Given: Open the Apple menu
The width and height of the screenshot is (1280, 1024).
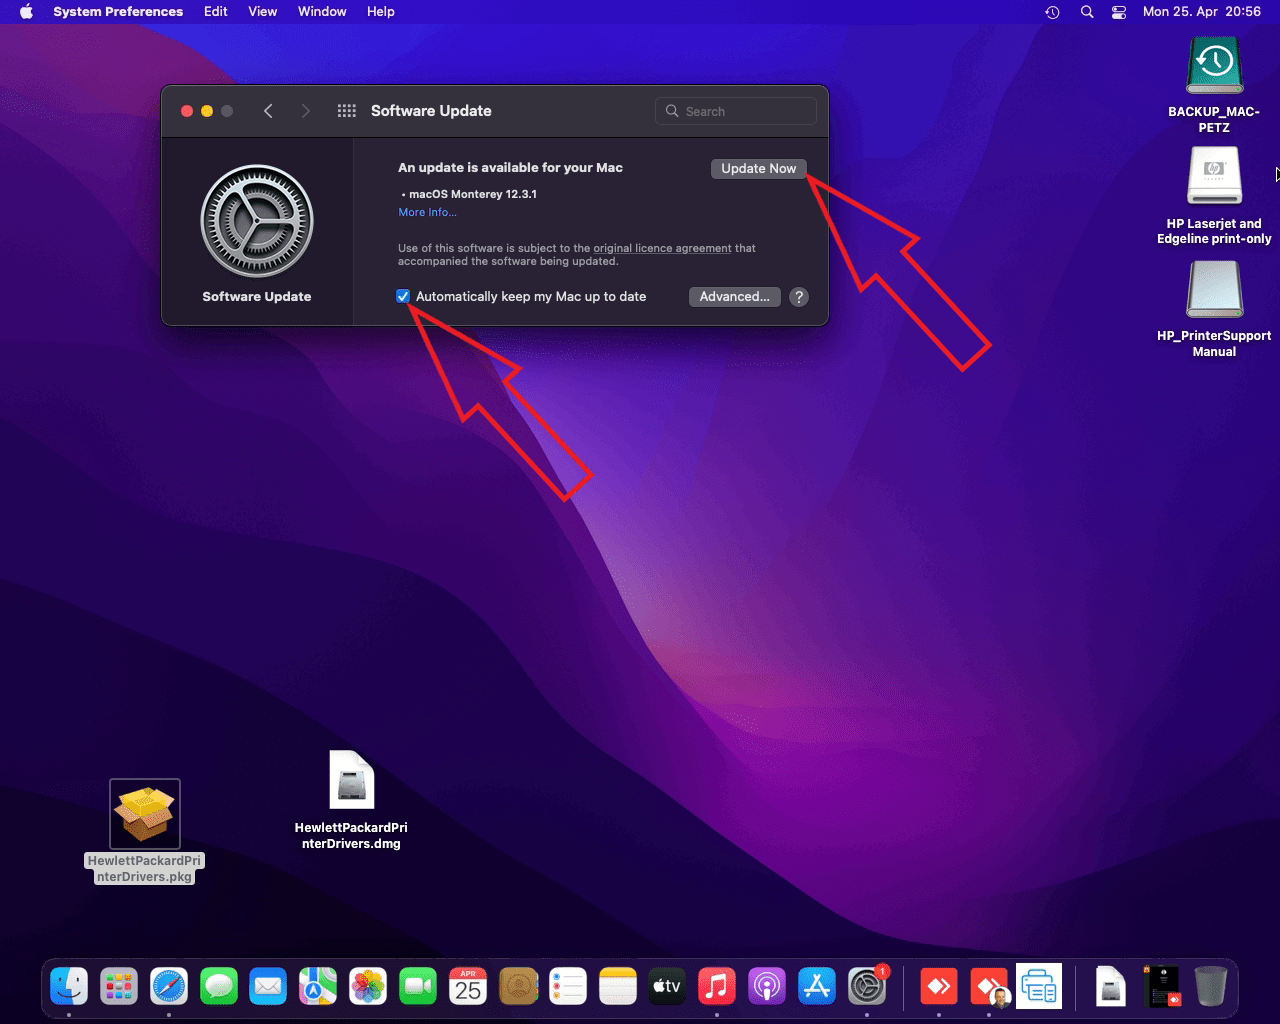Looking at the screenshot, I should tap(27, 12).
